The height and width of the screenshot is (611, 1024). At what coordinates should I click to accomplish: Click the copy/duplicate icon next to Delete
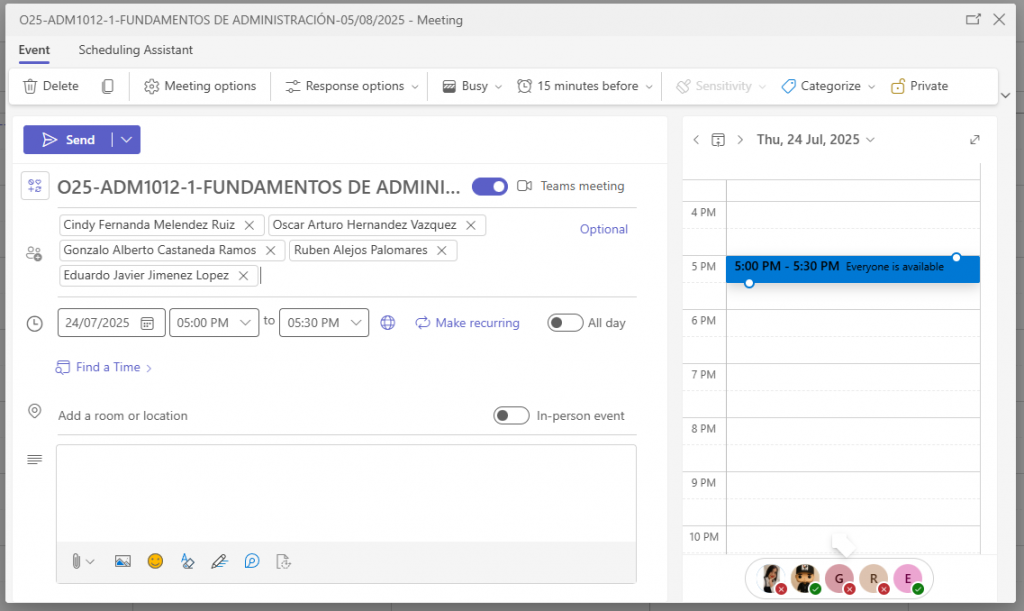[x=108, y=86]
